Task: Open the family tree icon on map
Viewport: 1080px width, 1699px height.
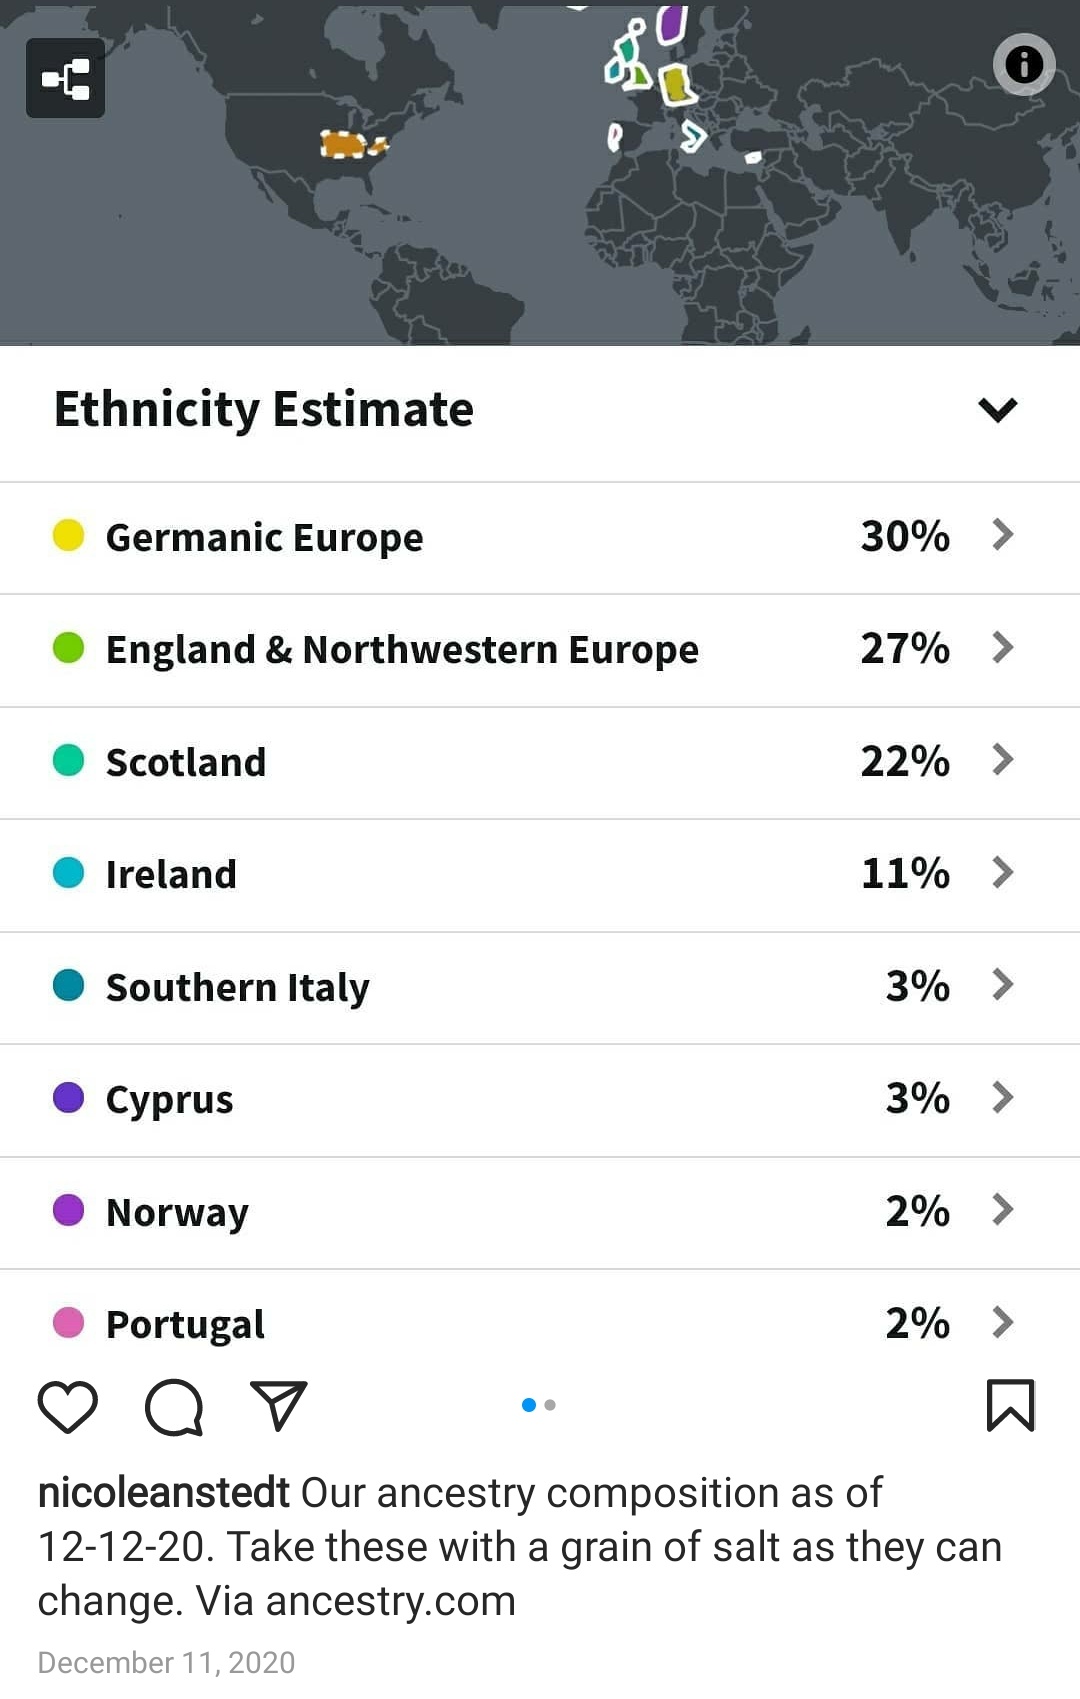Action: point(65,79)
